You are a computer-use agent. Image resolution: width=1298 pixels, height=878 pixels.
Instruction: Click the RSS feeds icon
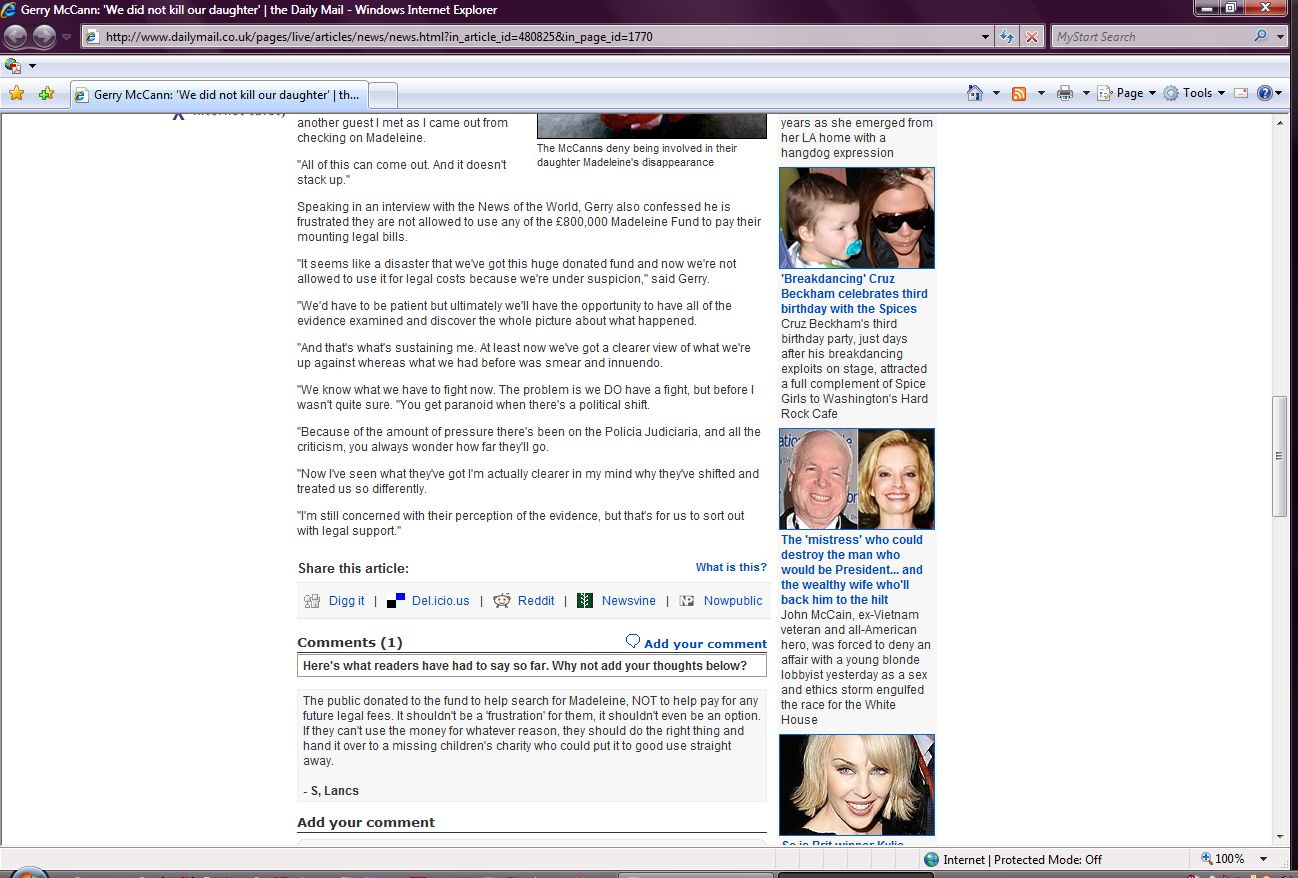click(1019, 93)
